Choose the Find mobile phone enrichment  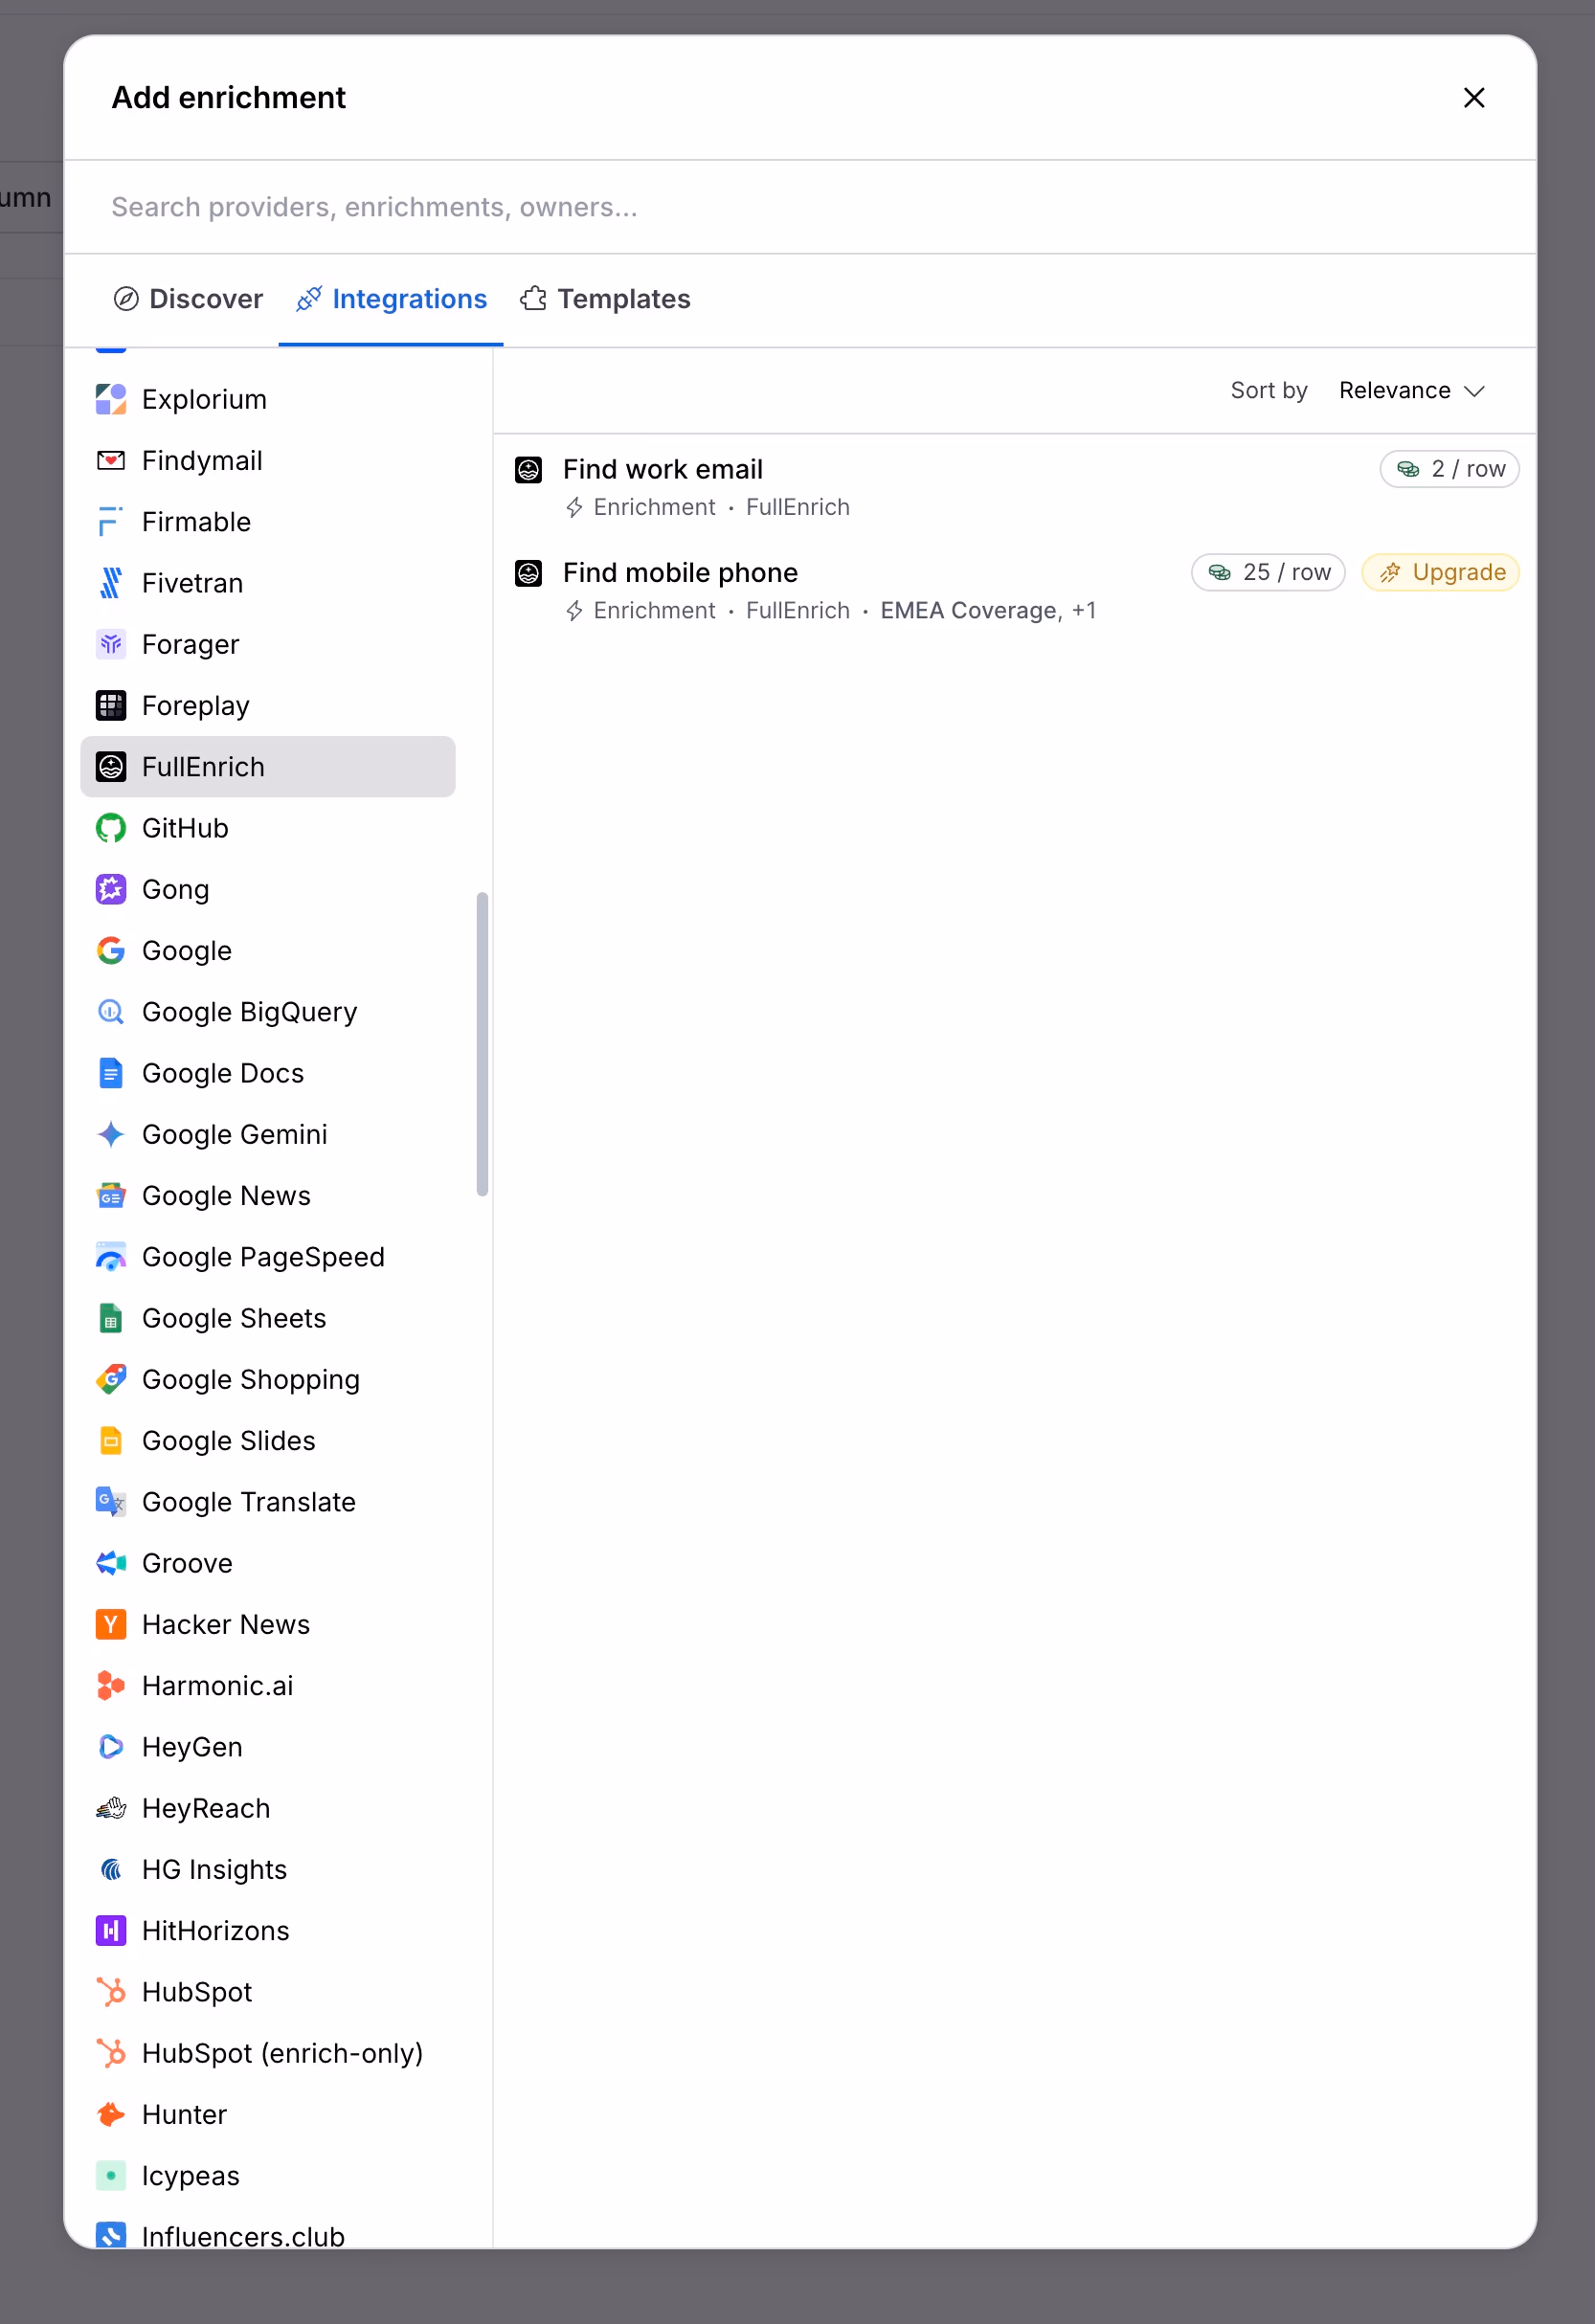[1015, 590]
